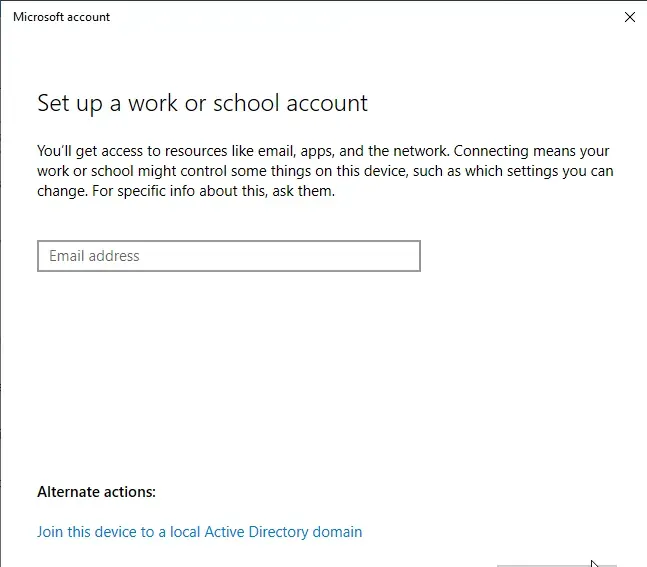Select the "Email address" placeholder text

[94, 256]
